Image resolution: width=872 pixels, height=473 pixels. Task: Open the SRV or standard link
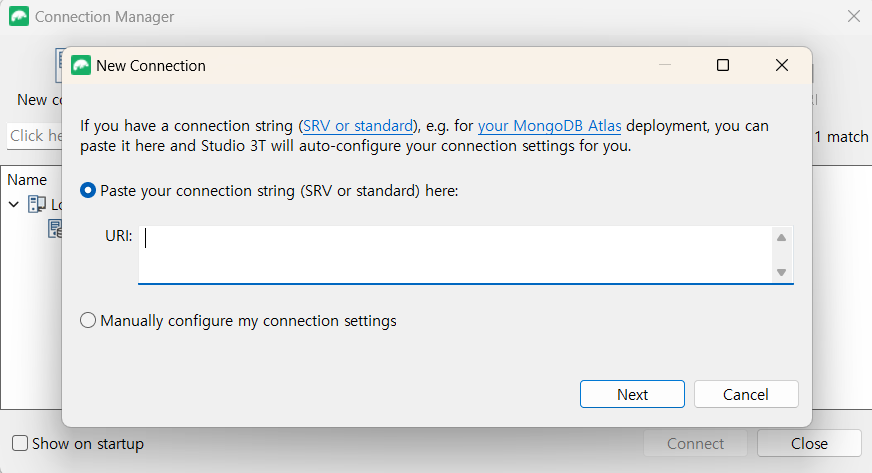click(358, 126)
